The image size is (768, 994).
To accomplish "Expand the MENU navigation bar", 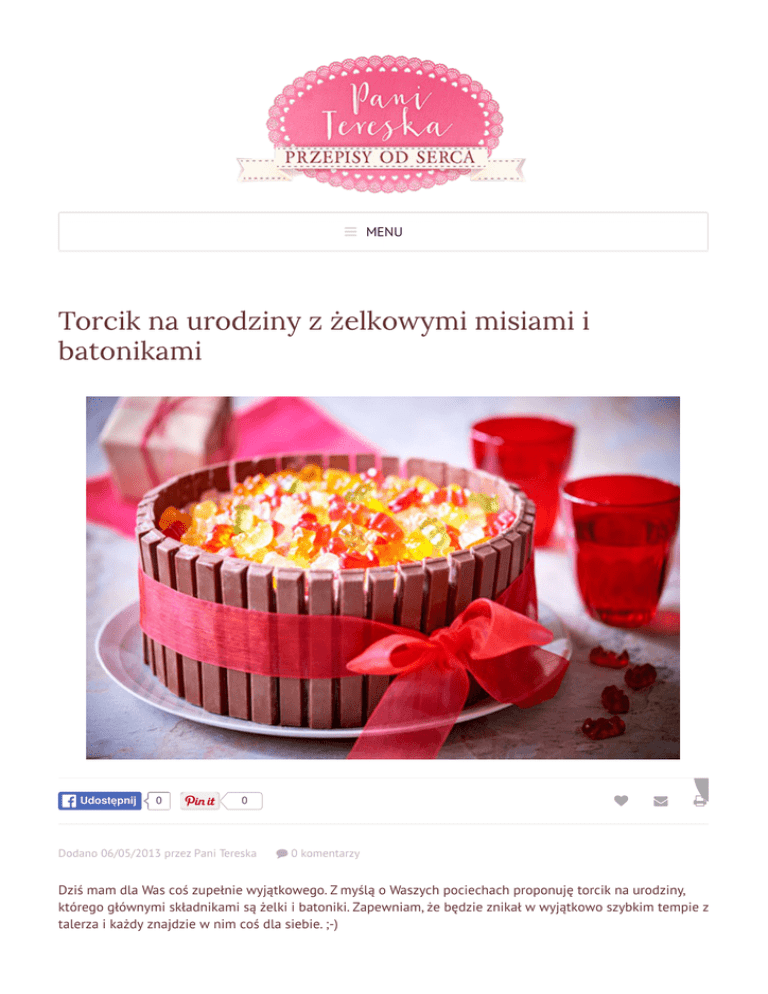I will pyautogui.click(x=383, y=232).
